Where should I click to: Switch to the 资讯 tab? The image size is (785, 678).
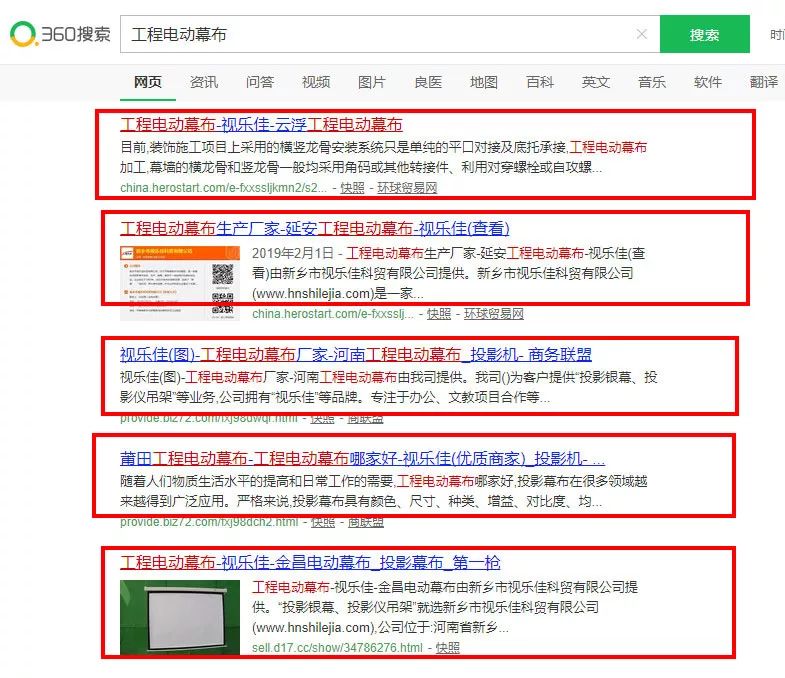coord(204,82)
